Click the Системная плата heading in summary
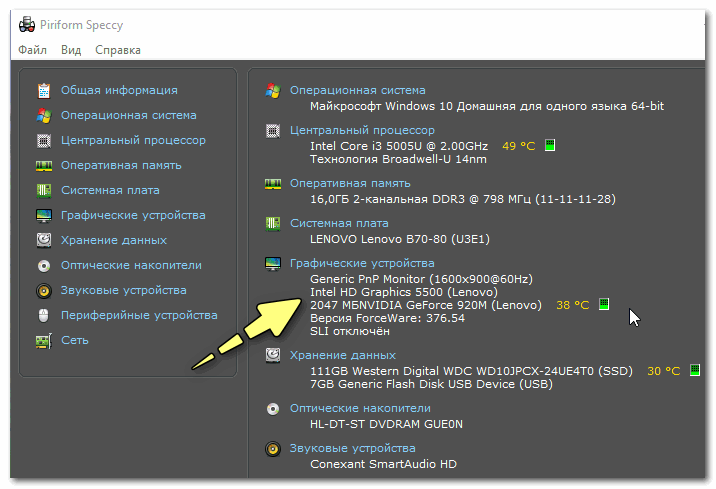Viewport: 716px width, 489px height. 339,224
